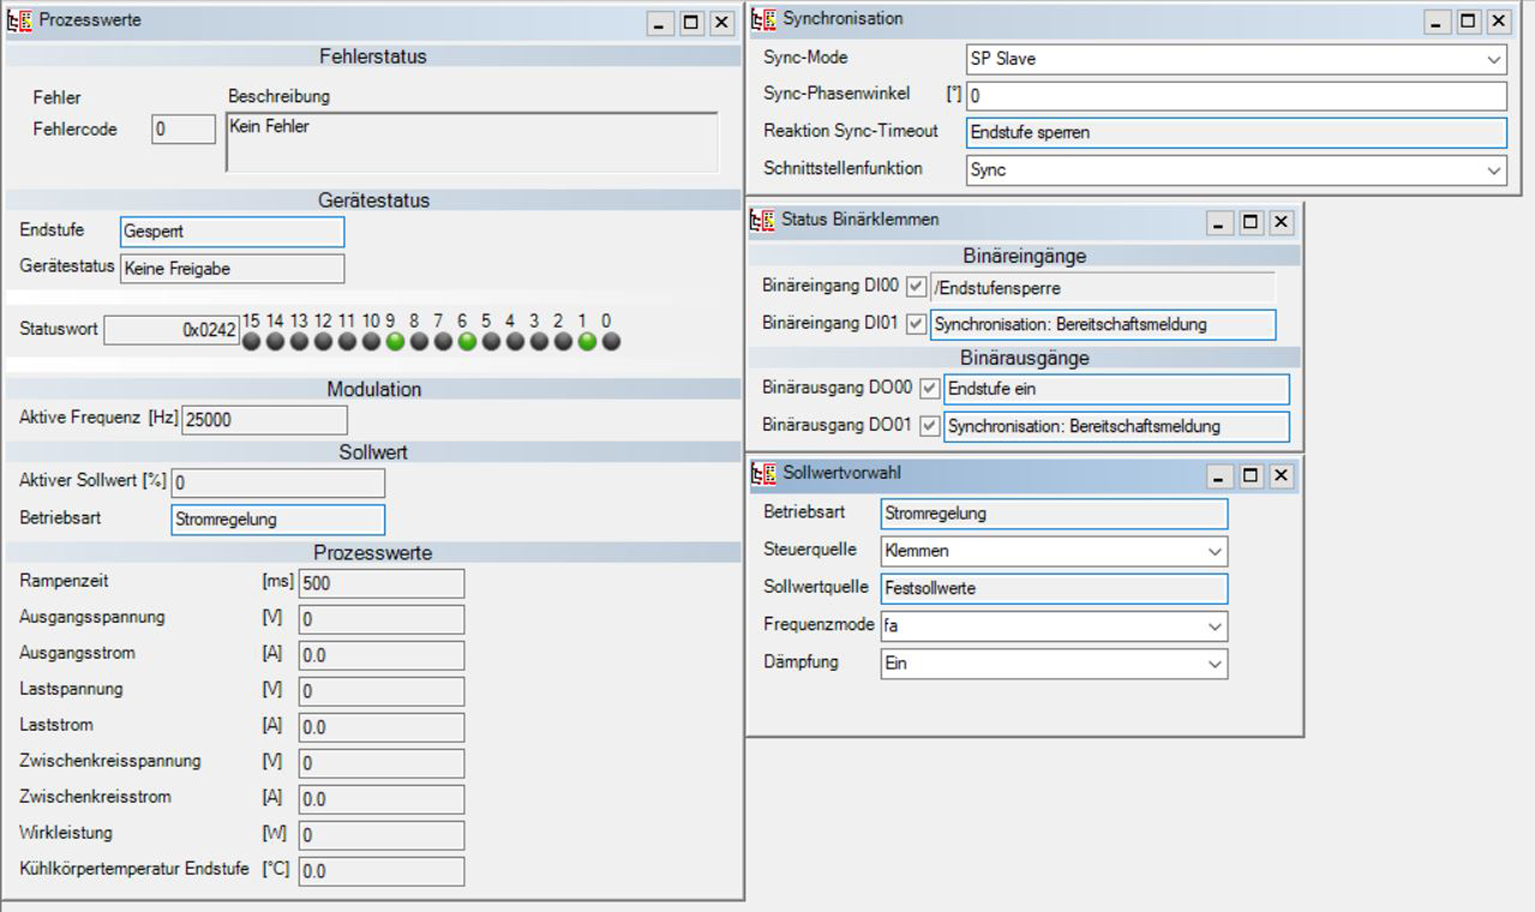Toggle the Binäreingang DI01 checkbox
1535x912 pixels.
916,324
